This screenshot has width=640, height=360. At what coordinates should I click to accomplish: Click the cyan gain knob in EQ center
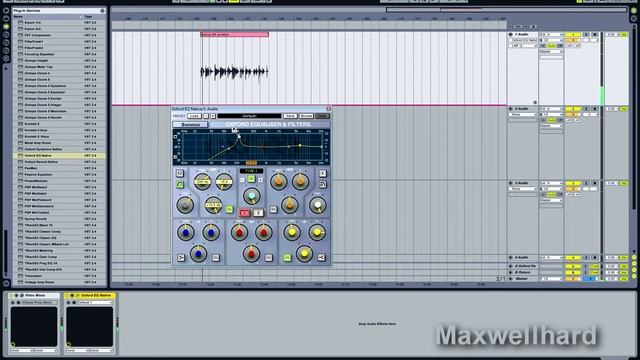click(252, 196)
